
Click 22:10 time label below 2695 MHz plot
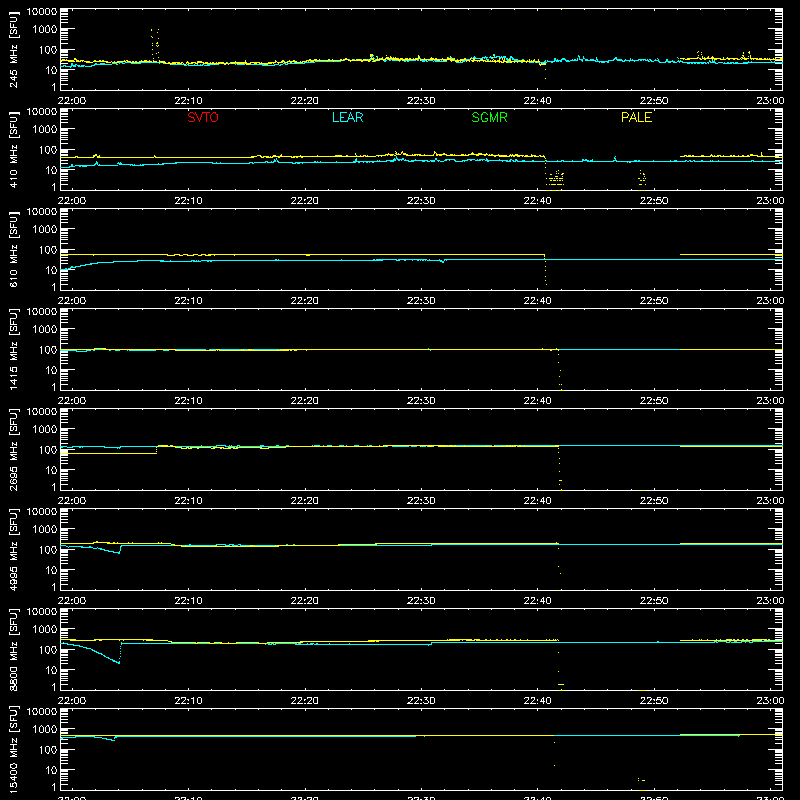click(188, 501)
